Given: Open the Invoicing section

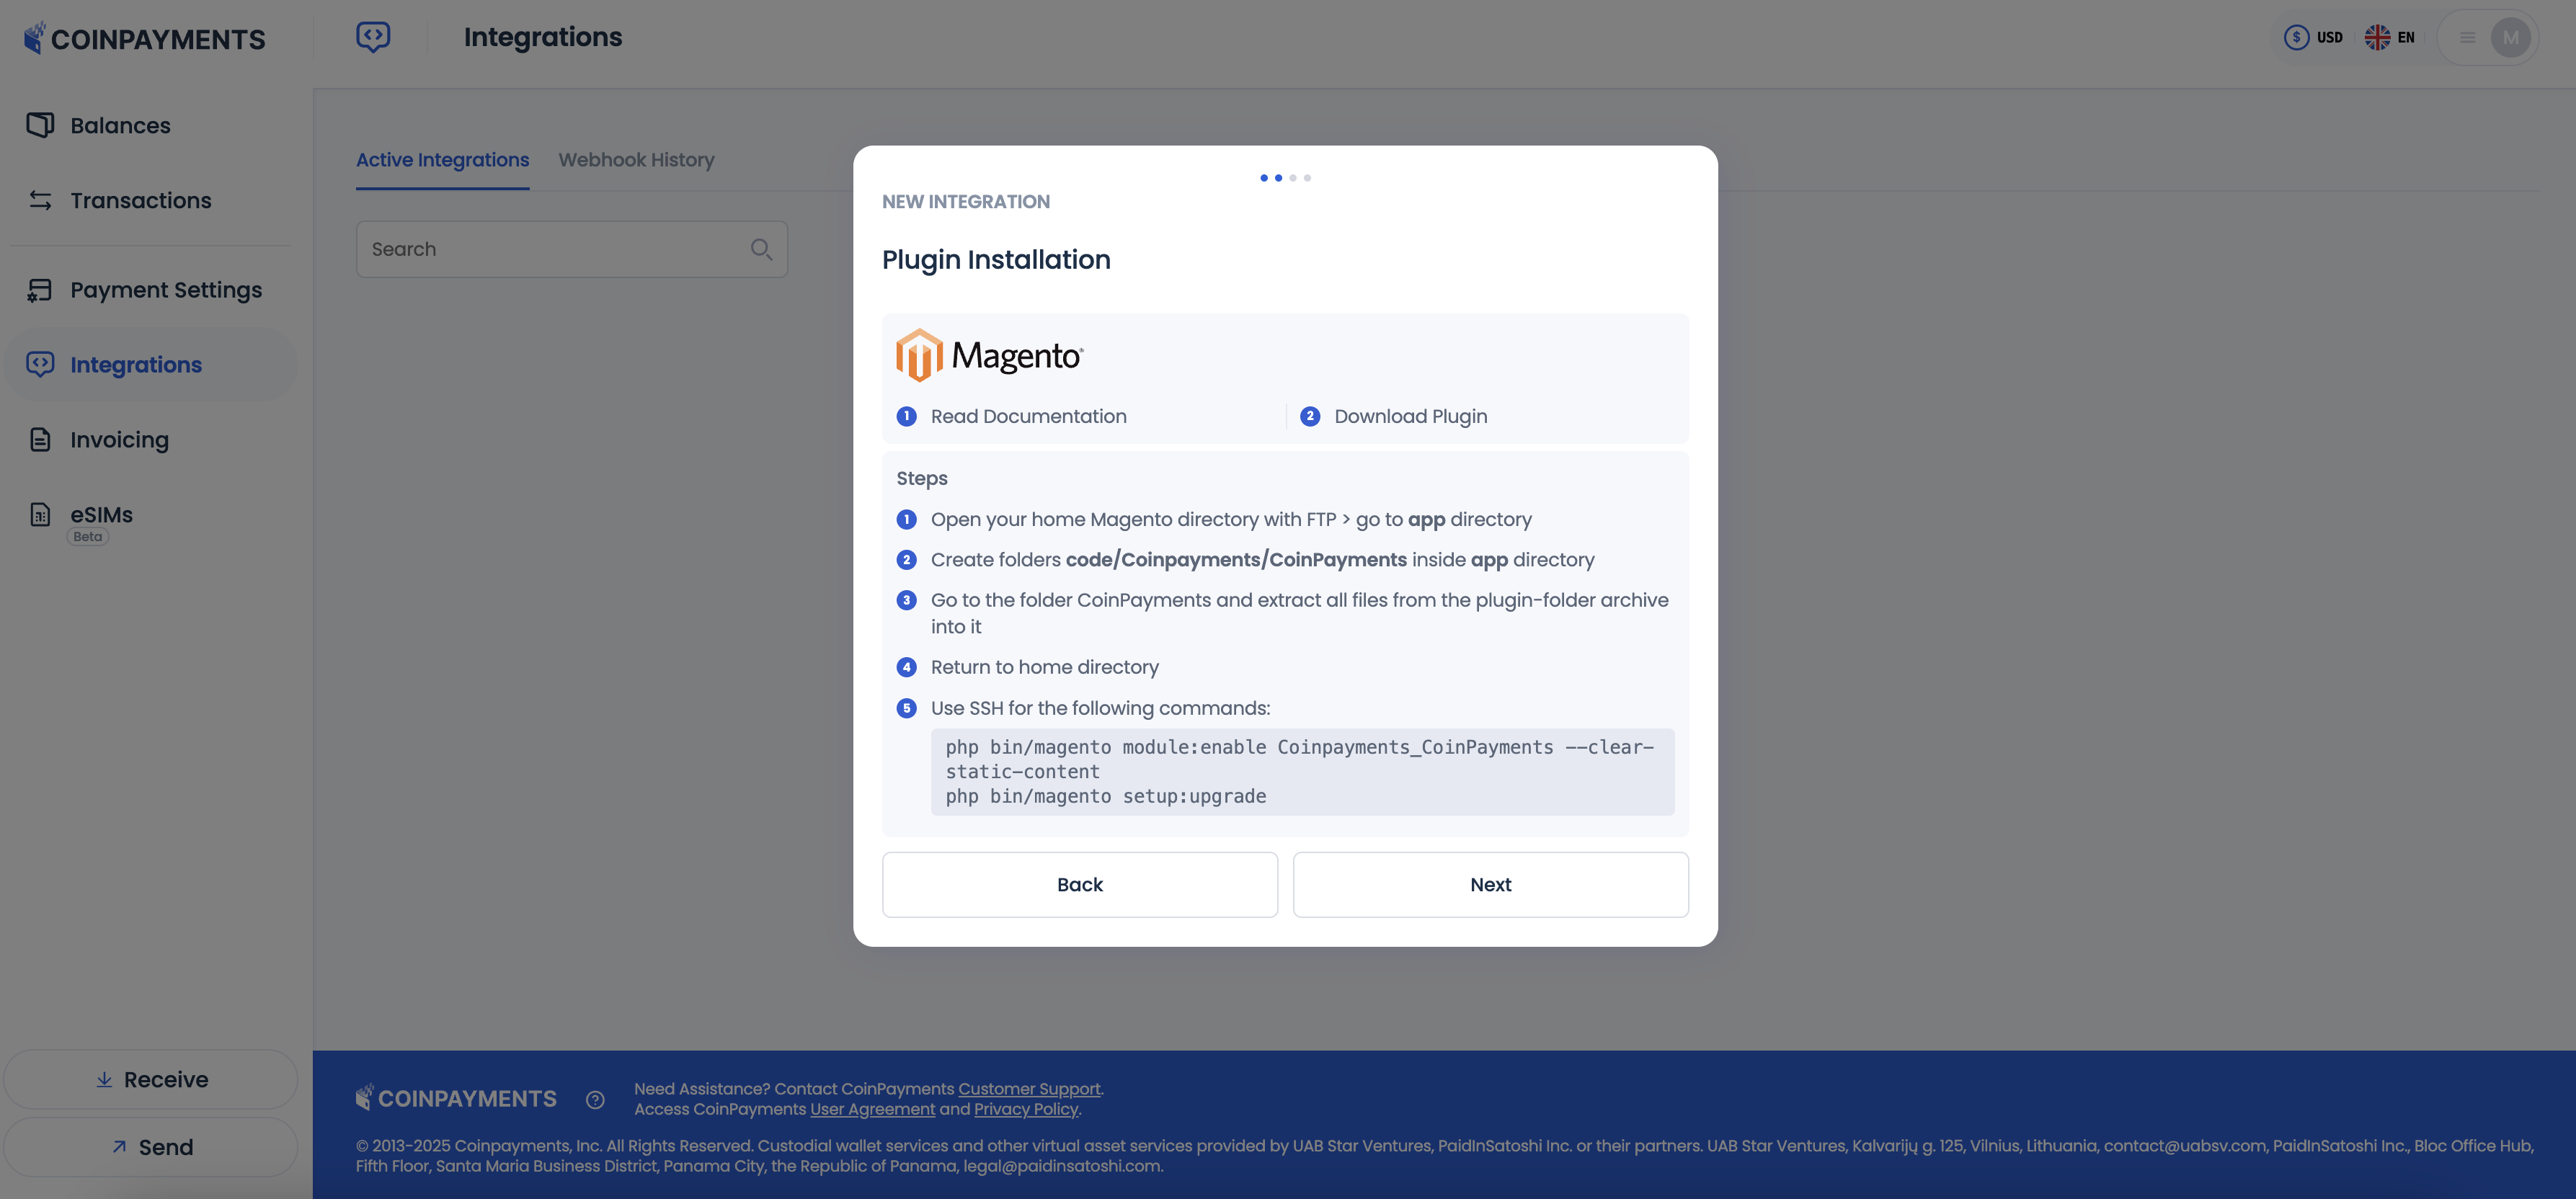Looking at the screenshot, I should pyautogui.click(x=119, y=439).
